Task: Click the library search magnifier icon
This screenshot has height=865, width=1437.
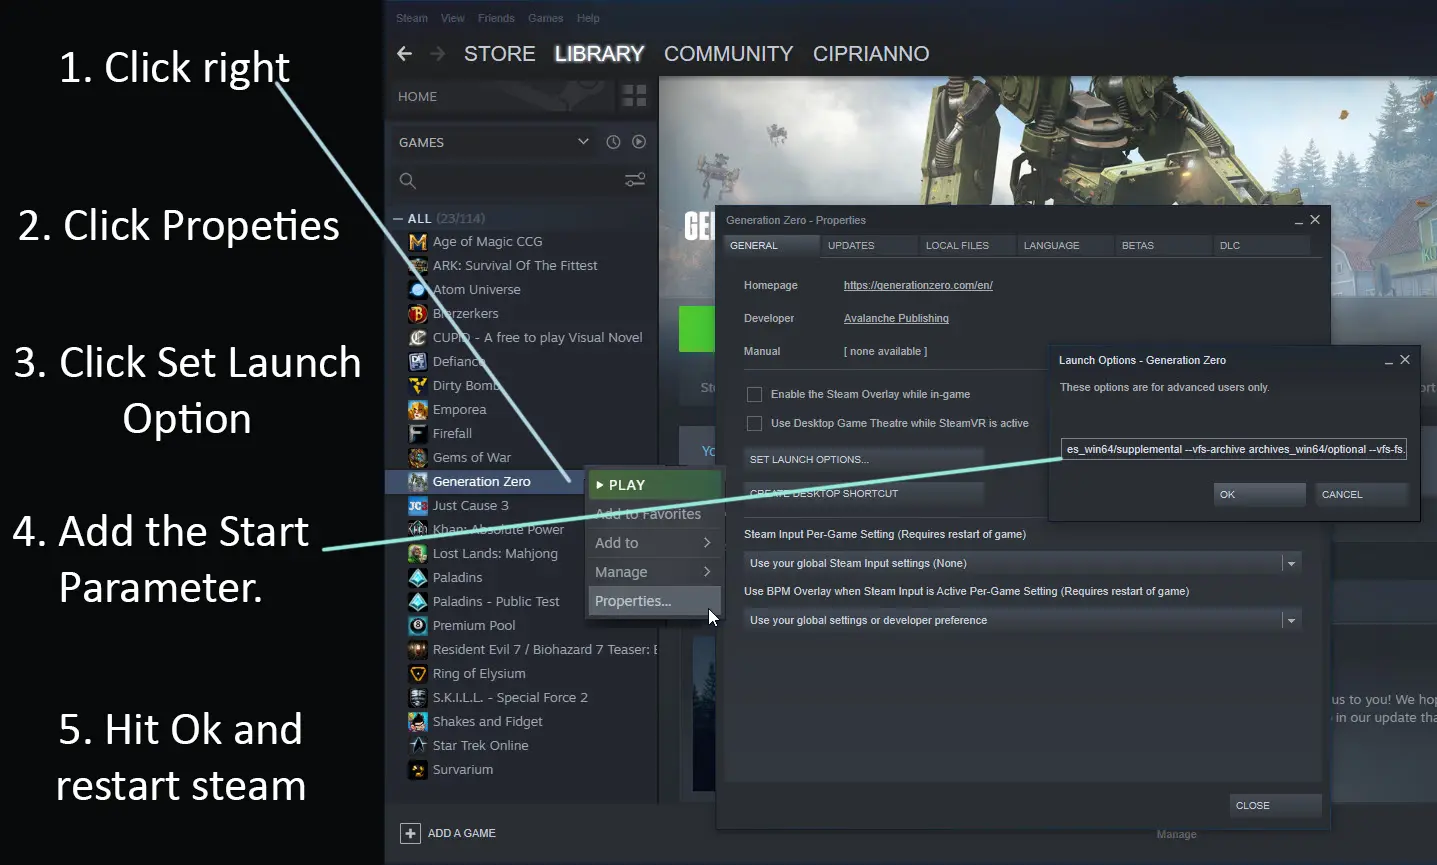Action: (407, 181)
